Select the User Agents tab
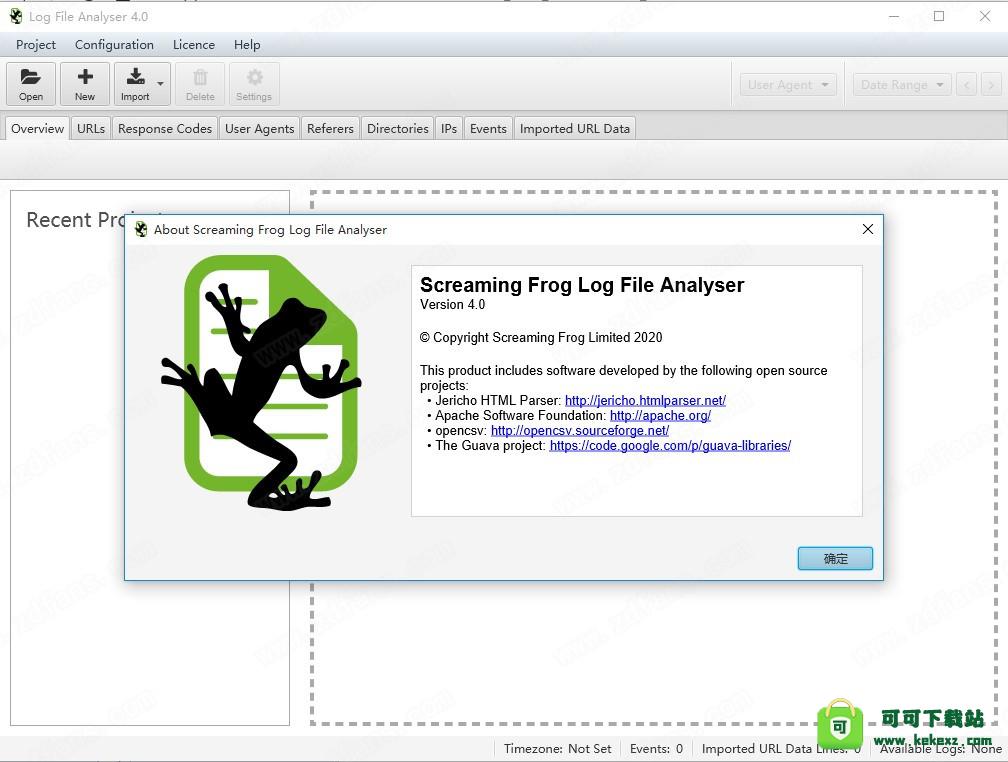This screenshot has height=762, width=1008. click(259, 128)
